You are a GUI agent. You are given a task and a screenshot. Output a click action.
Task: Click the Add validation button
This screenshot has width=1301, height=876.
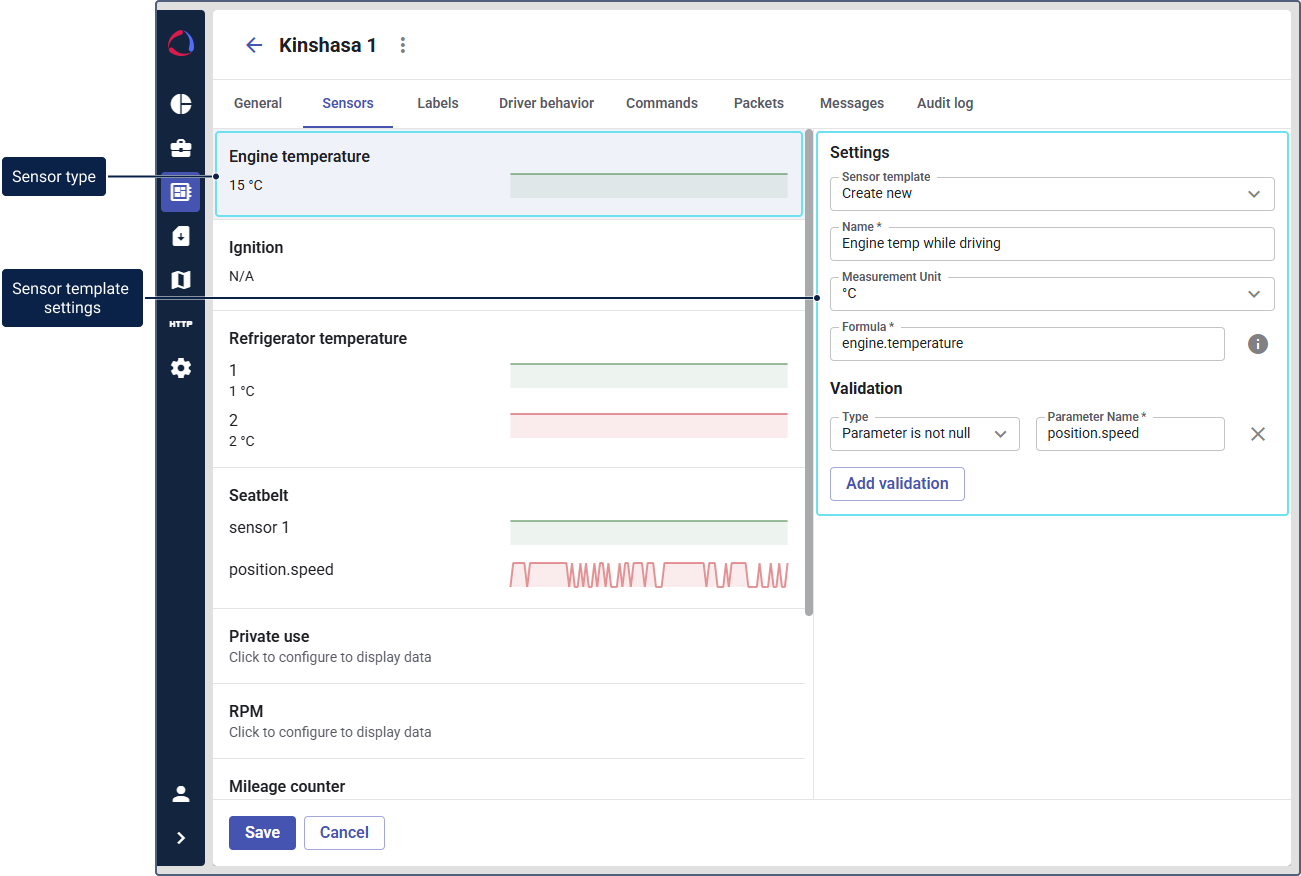(x=897, y=484)
